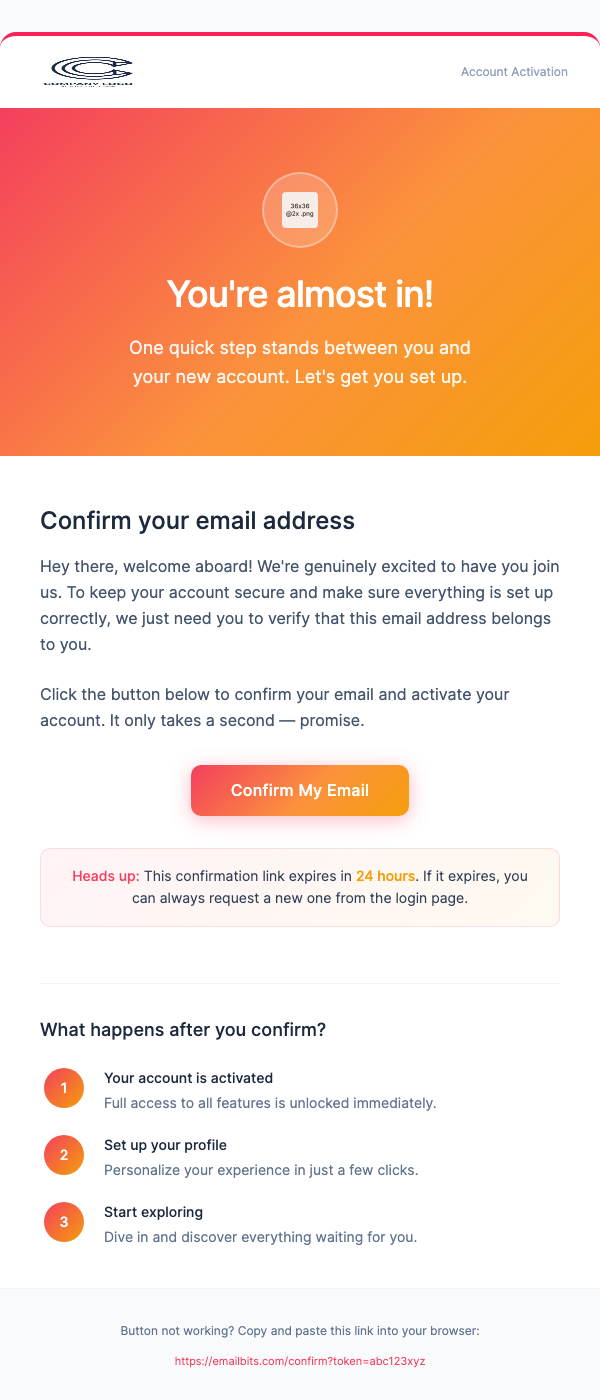Select the Your account is activated step text
The width and height of the screenshot is (600, 1400).
click(188, 1078)
